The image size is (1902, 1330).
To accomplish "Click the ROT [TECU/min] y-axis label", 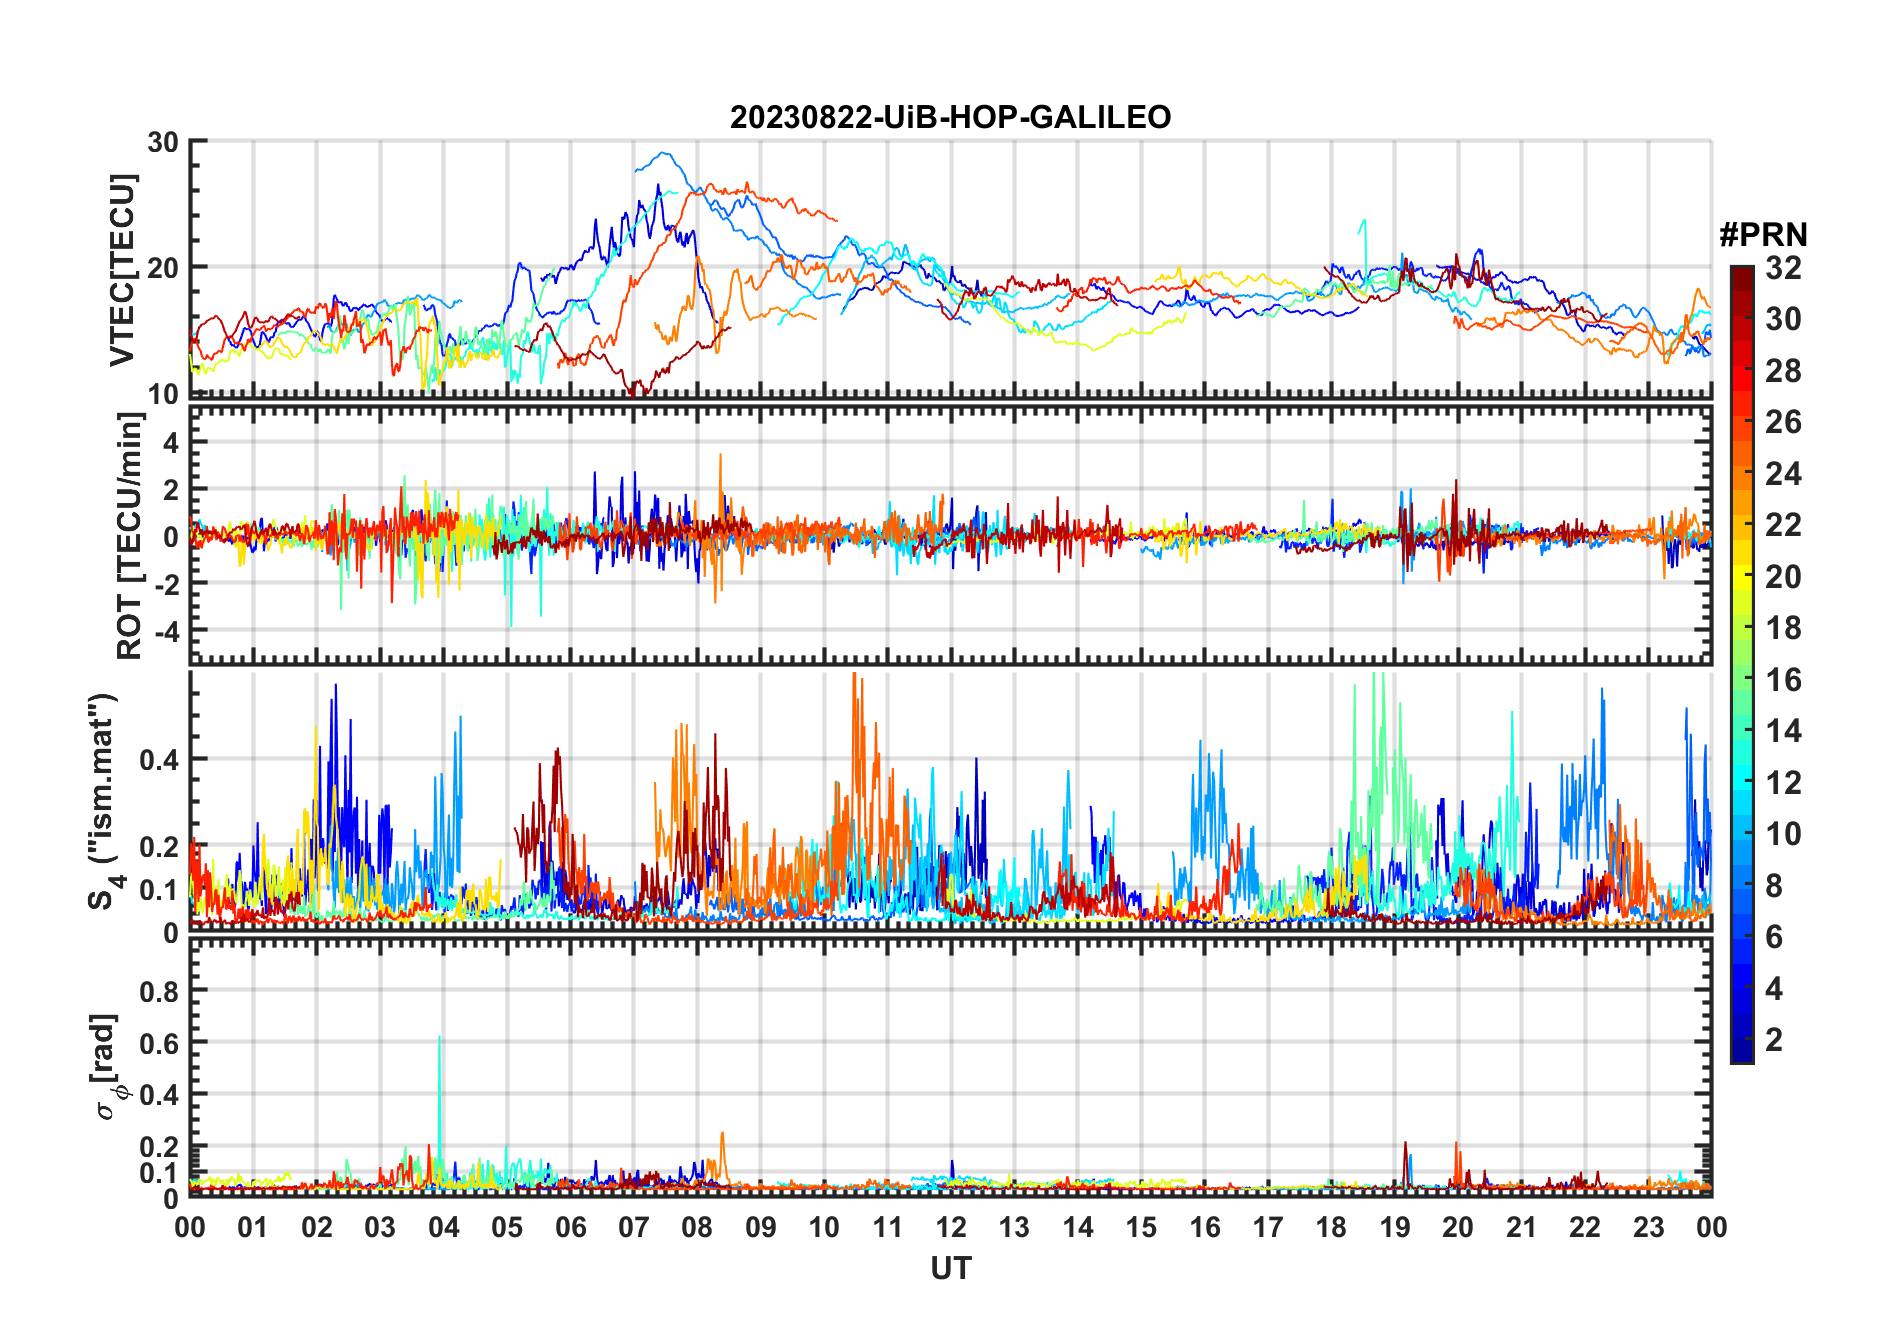I will pos(130,536).
